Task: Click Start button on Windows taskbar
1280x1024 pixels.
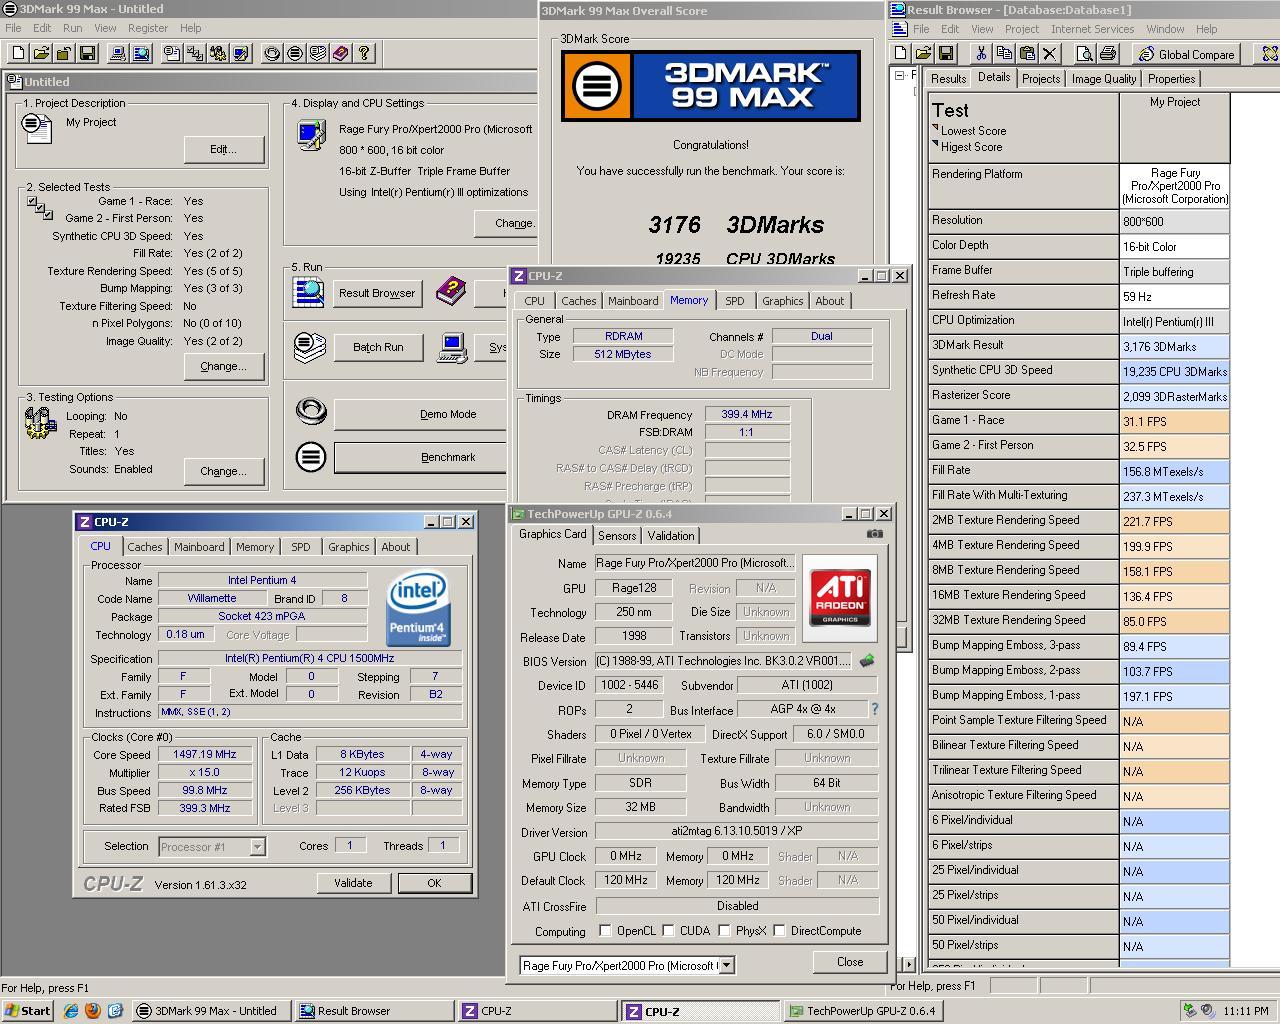Action: tap(28, 1011)
